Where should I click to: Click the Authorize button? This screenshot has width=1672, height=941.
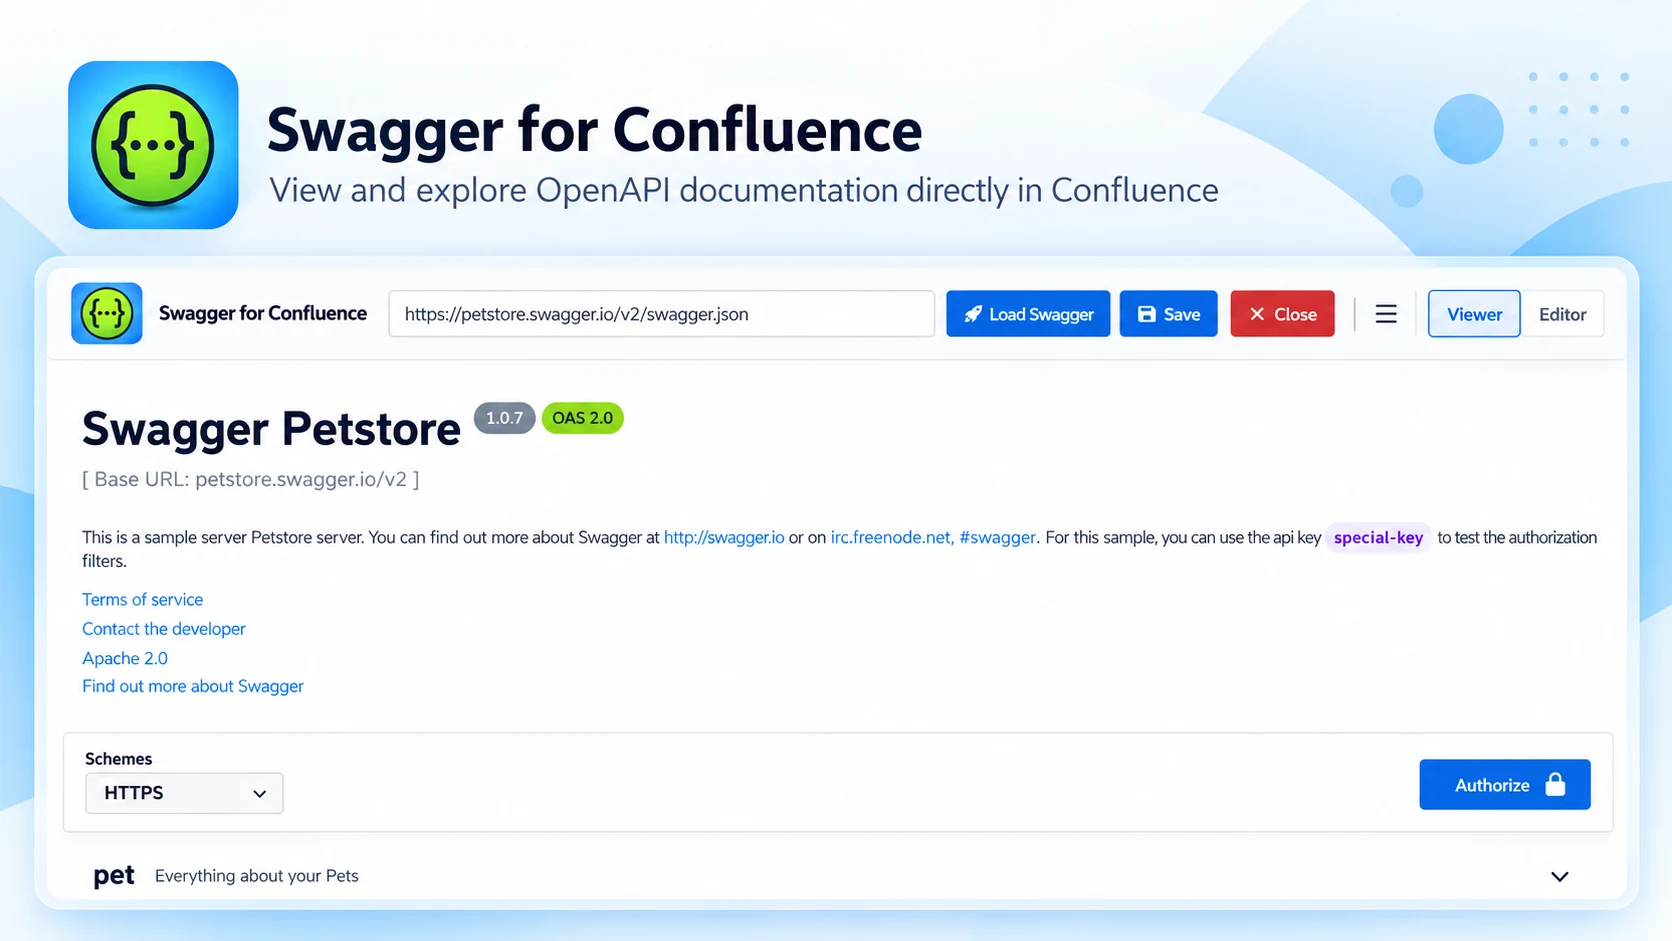(1504, 784)
